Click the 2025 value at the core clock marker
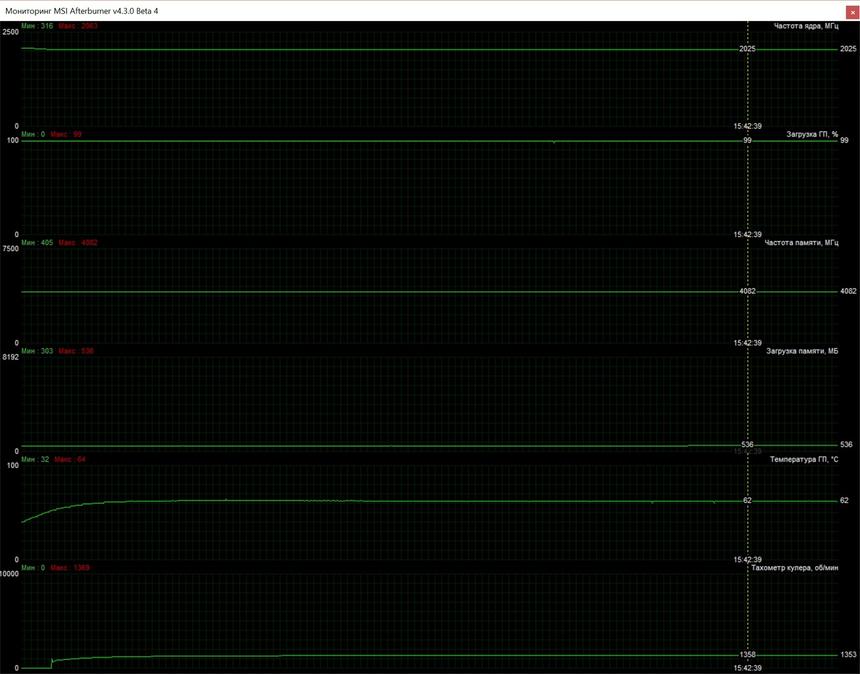The image size is (860, 674). (x=747, y=49)
